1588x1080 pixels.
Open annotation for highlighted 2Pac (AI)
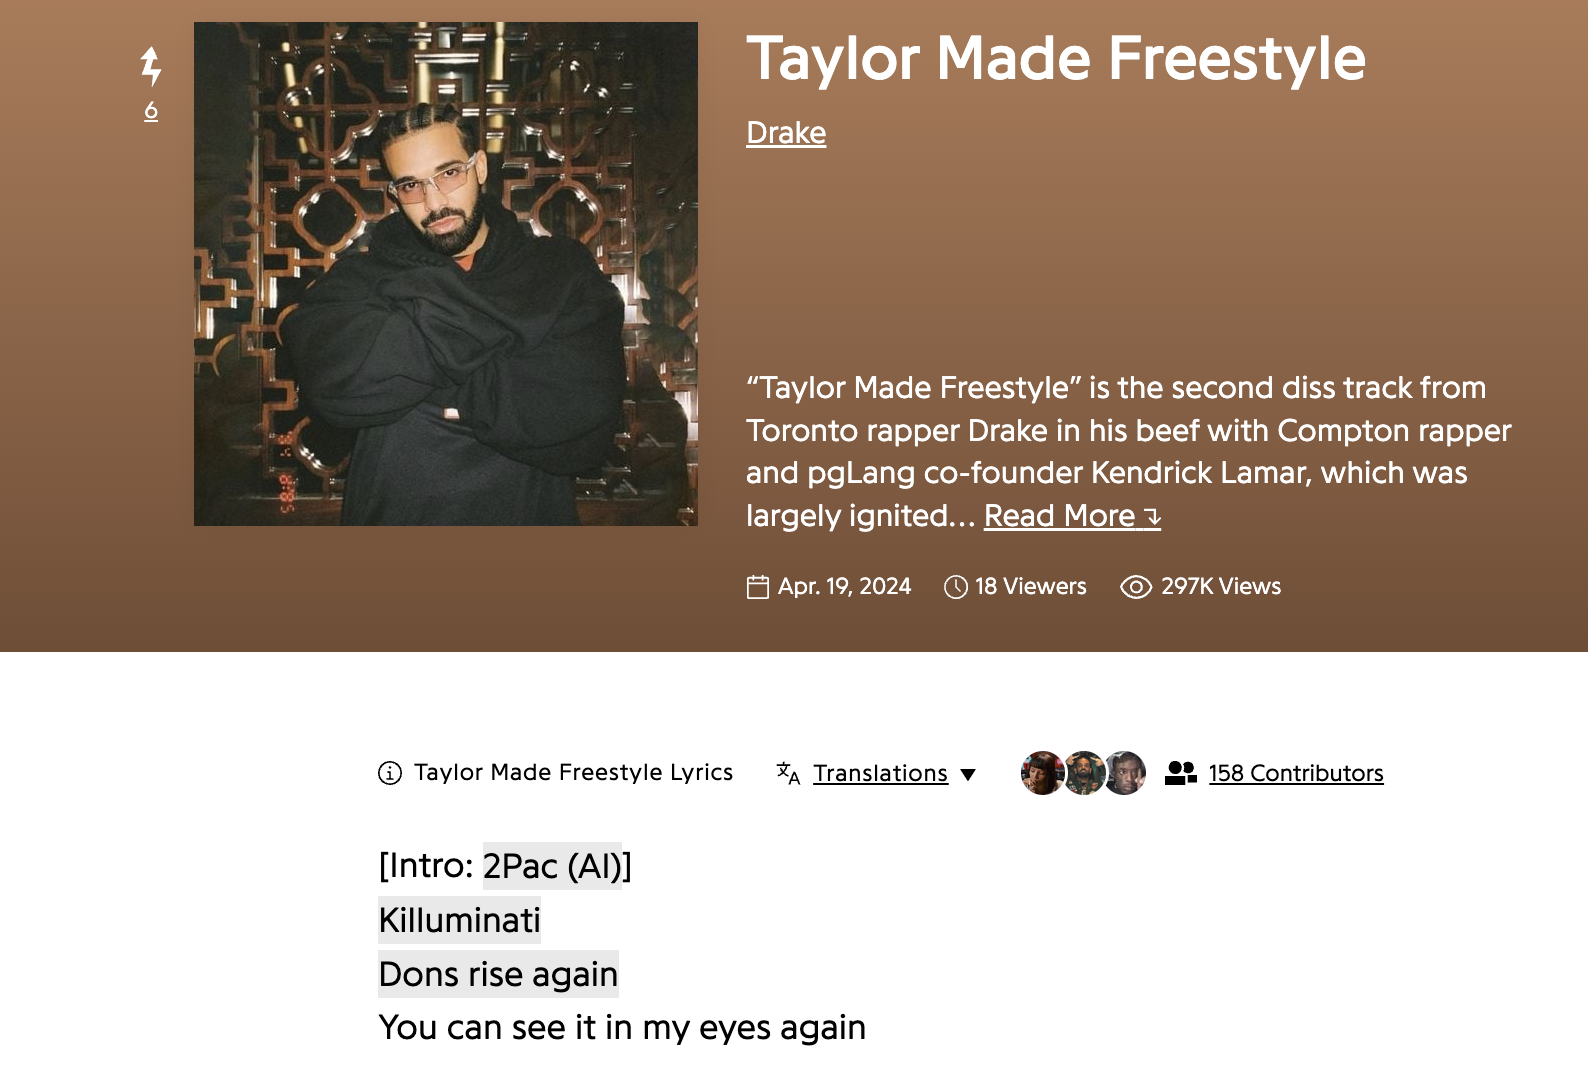[552, 866]
